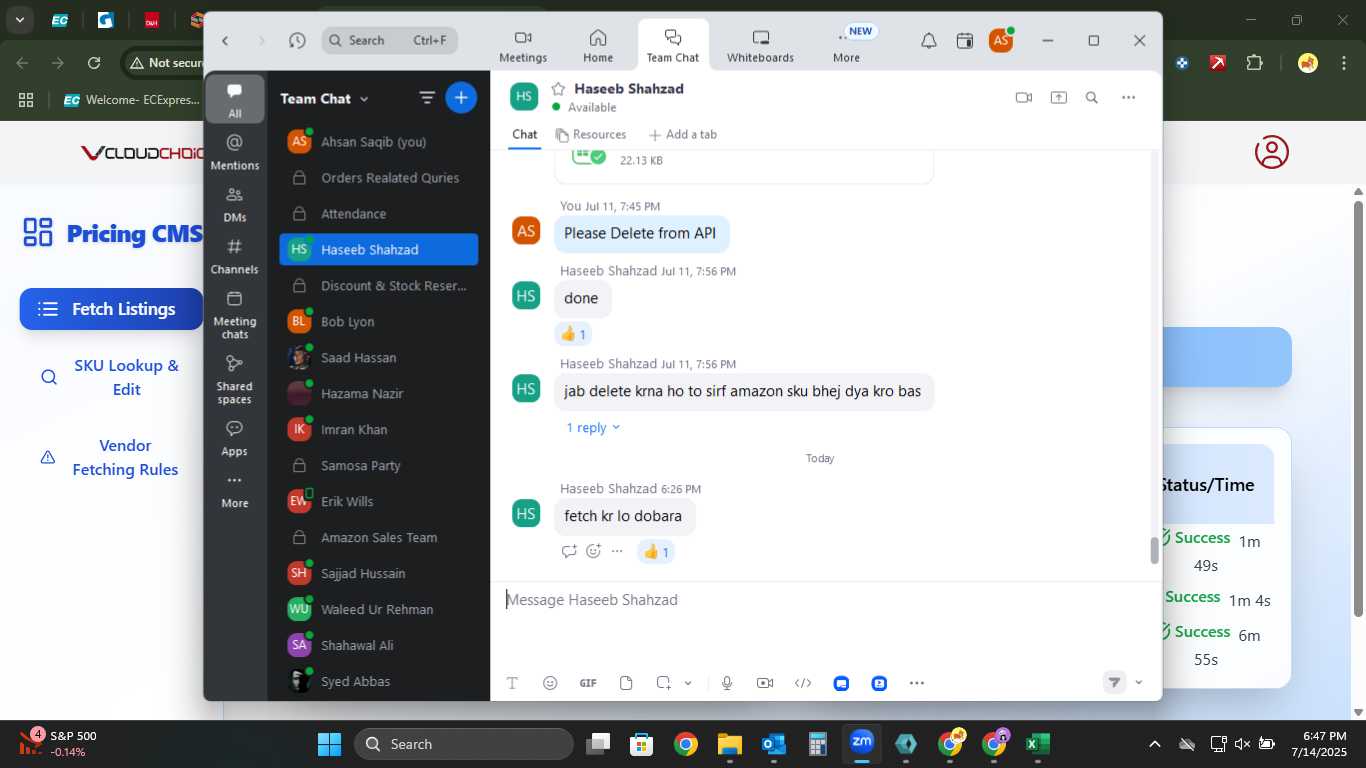Reply to the 'fetch kr lo dobara' message
1366x768 pixels.
click(x=569, y=551)
